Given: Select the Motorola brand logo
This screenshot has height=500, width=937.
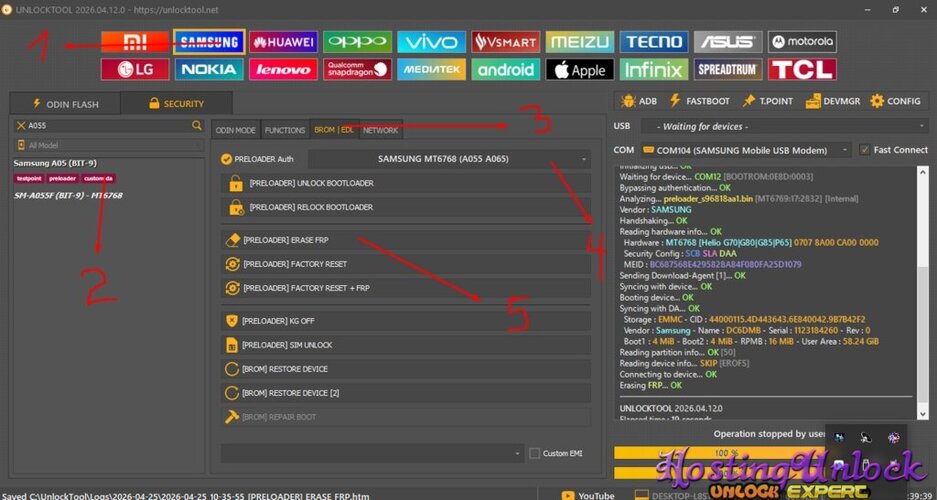Looking at the screenshot, I should coord(802,42).
